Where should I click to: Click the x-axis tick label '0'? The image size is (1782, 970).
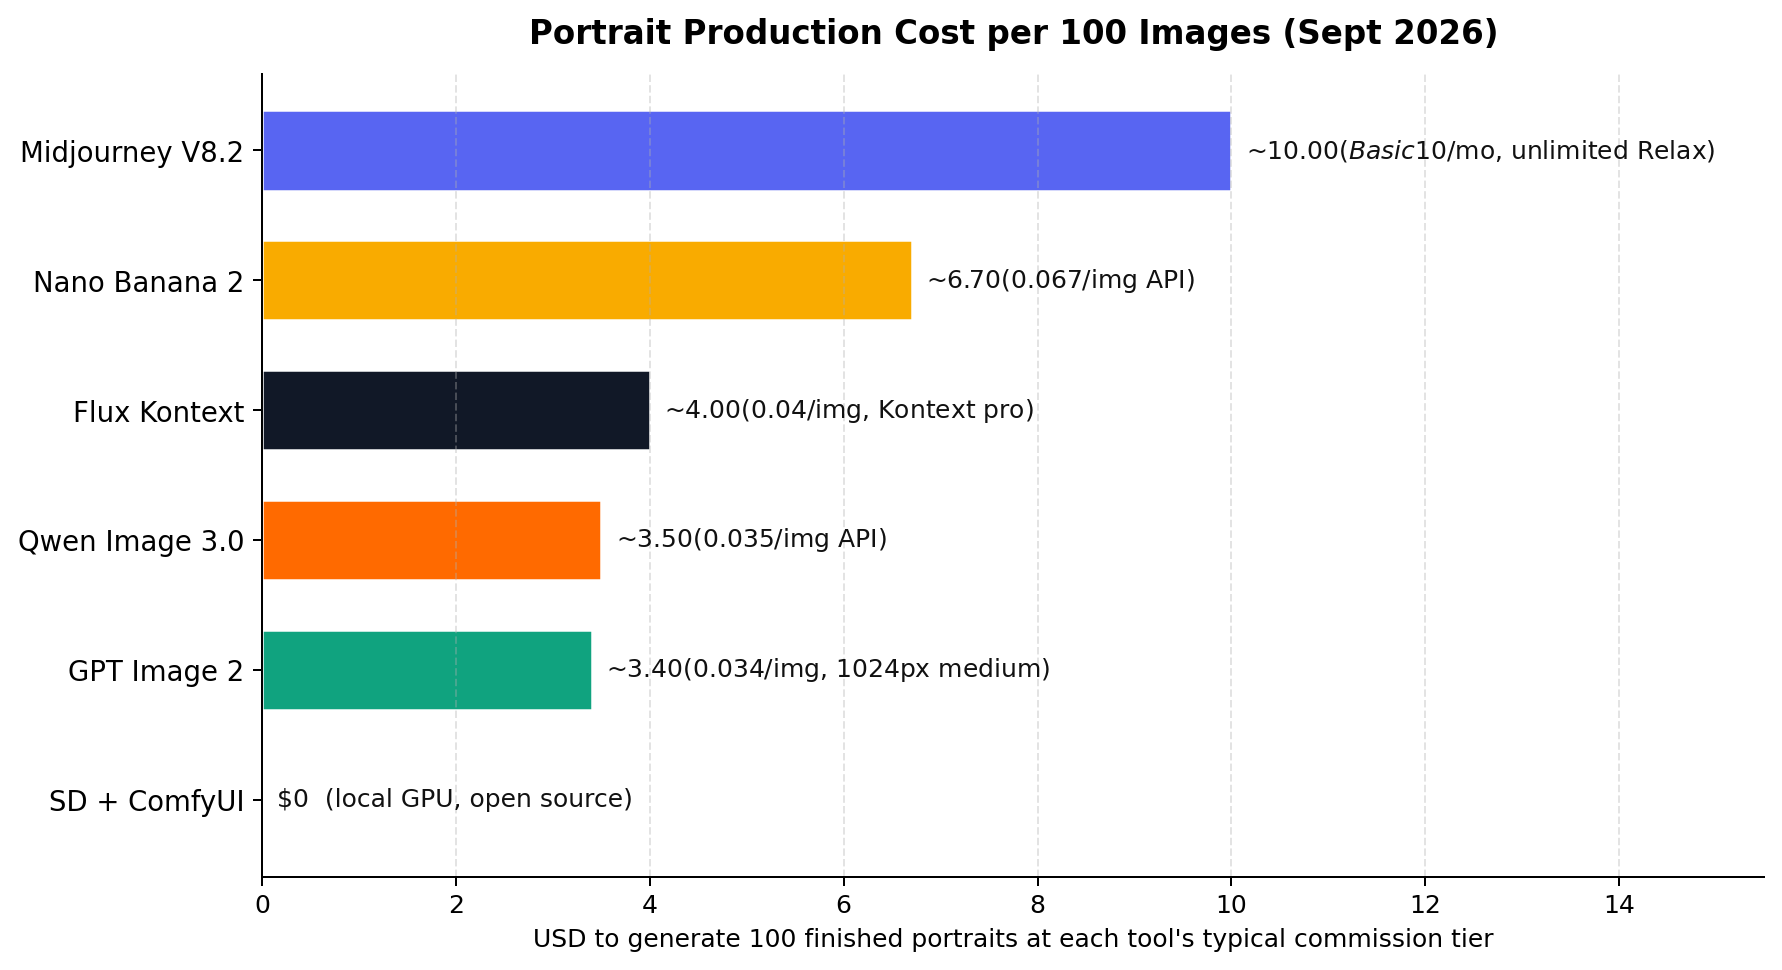point(262,905)
